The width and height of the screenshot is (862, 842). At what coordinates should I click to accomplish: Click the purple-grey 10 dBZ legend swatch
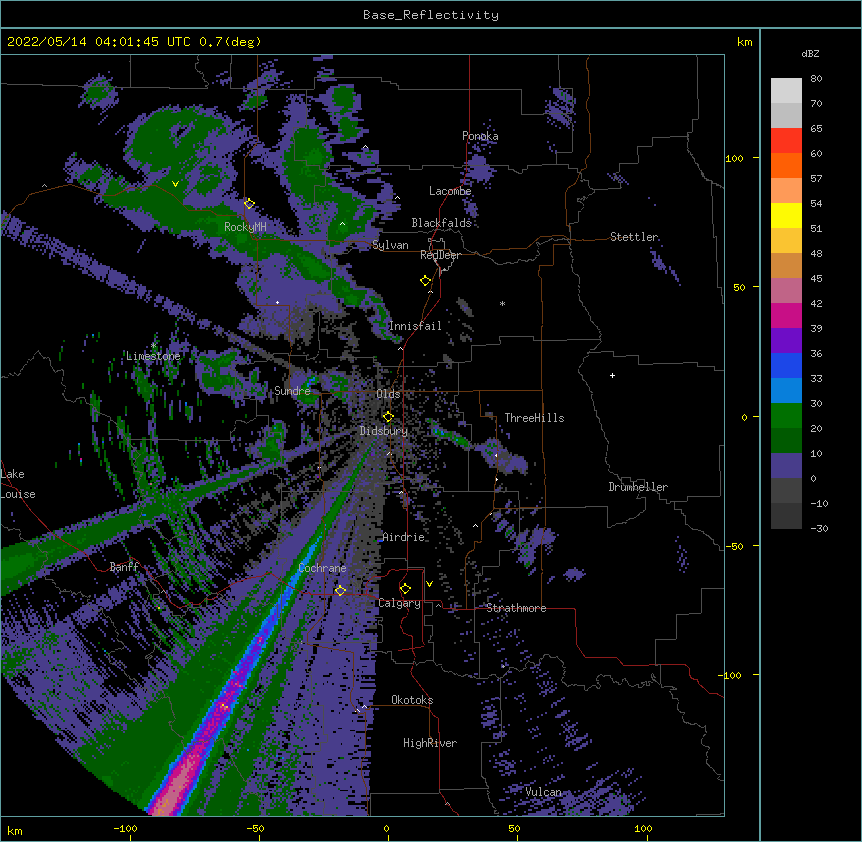786,466
